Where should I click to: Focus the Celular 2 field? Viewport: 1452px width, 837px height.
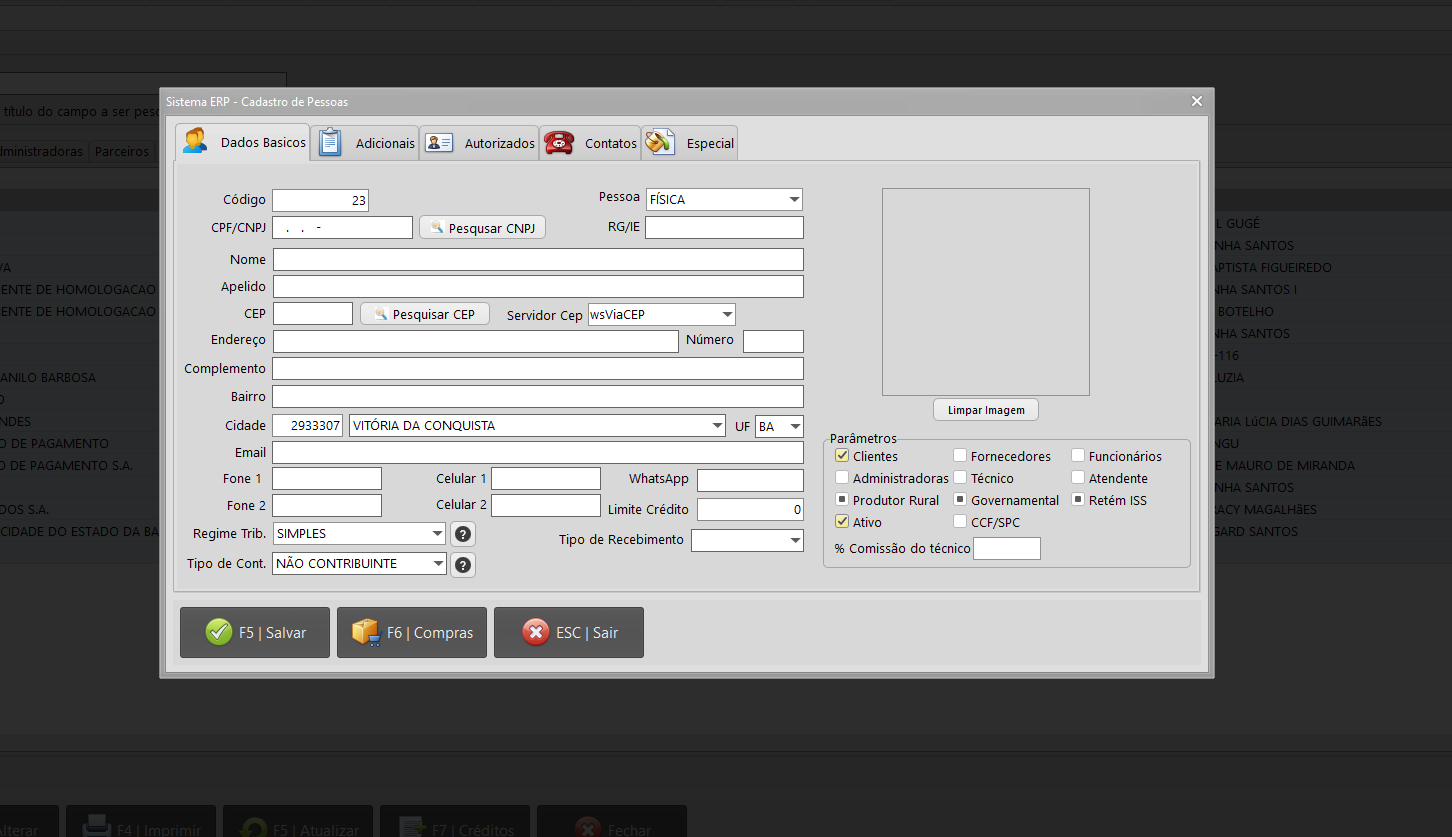coord(546,506)
